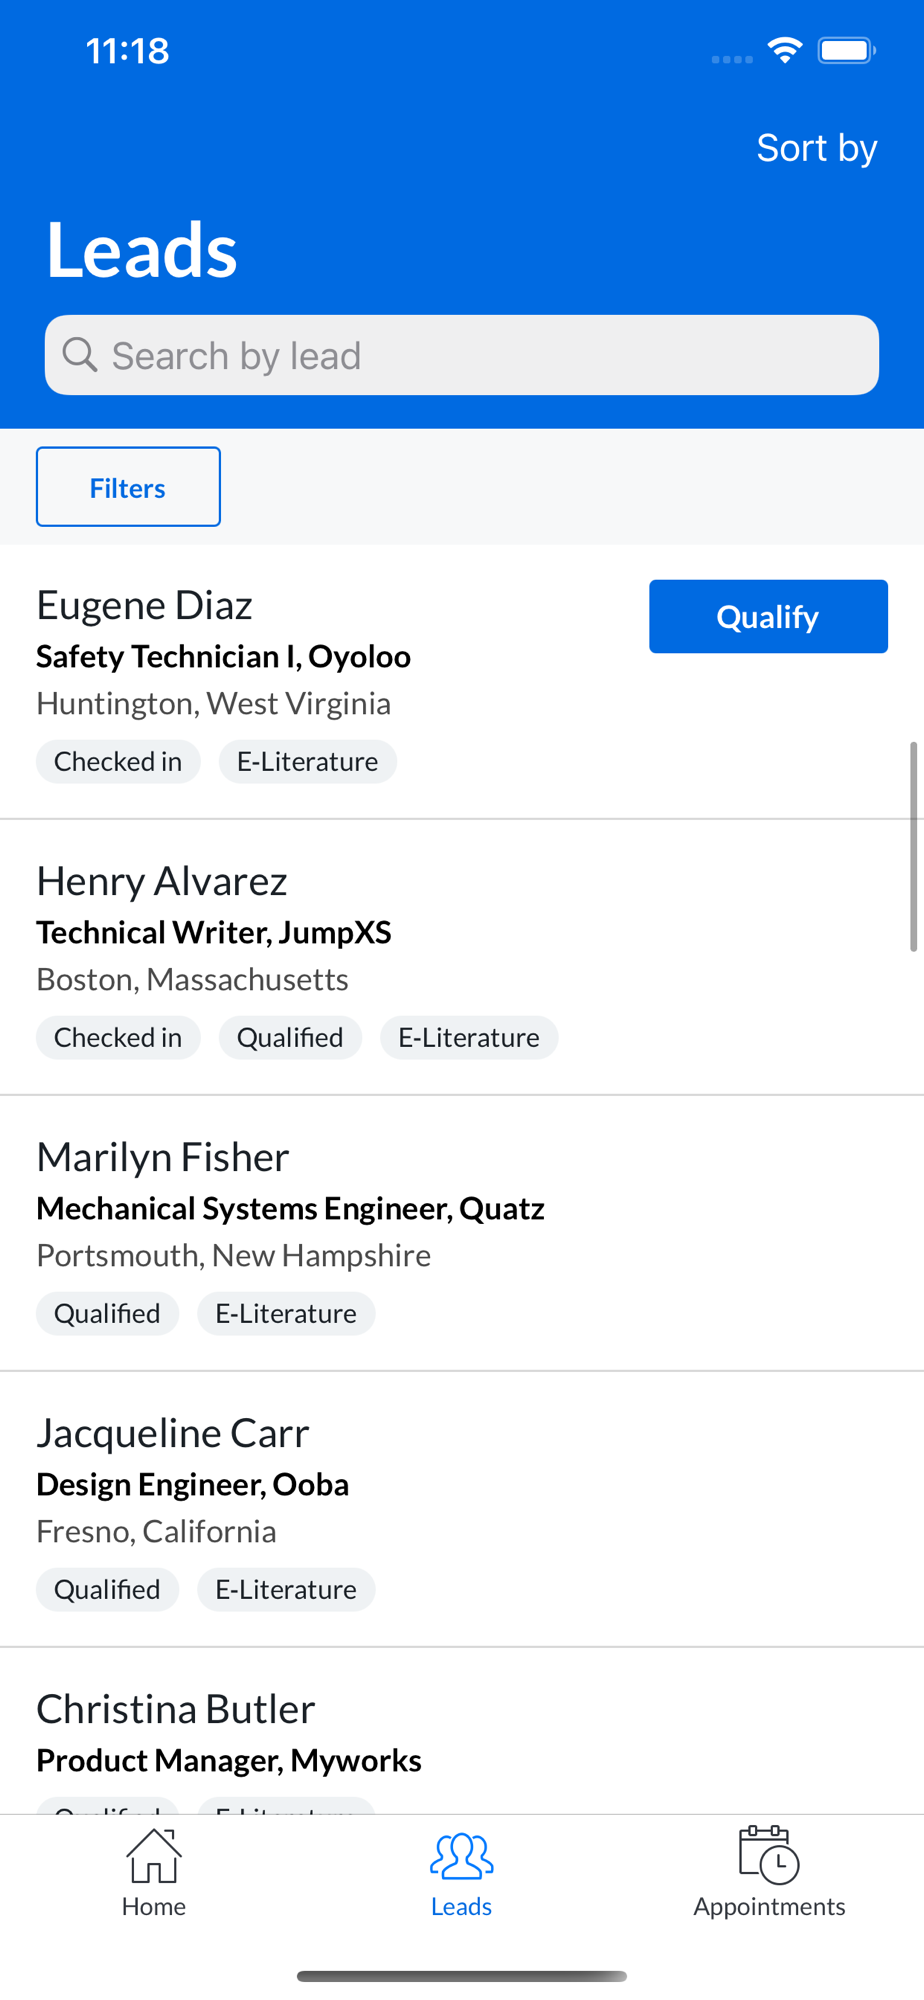Tap the battery status icon
This screenshot has width=924, height=2000.
tap(846, 50)
